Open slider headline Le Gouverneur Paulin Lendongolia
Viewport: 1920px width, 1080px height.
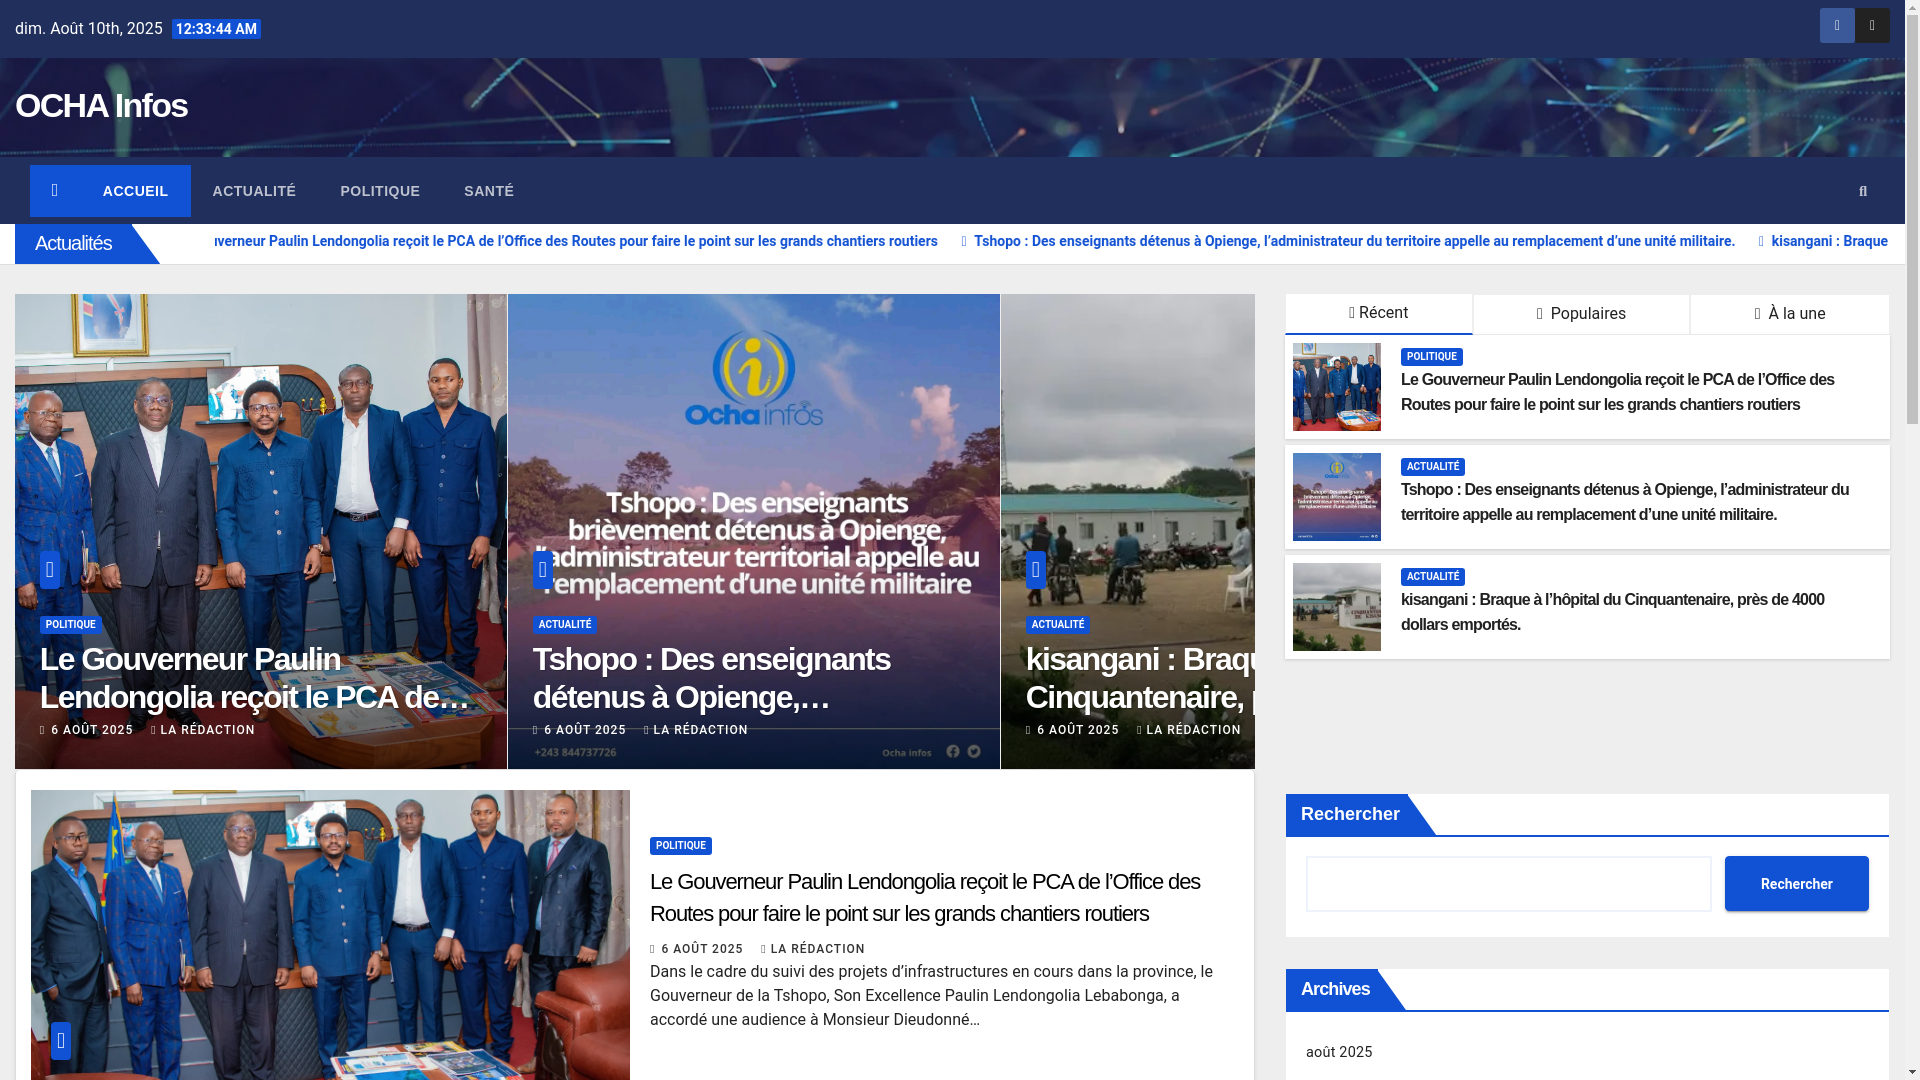tap(255, 678)
